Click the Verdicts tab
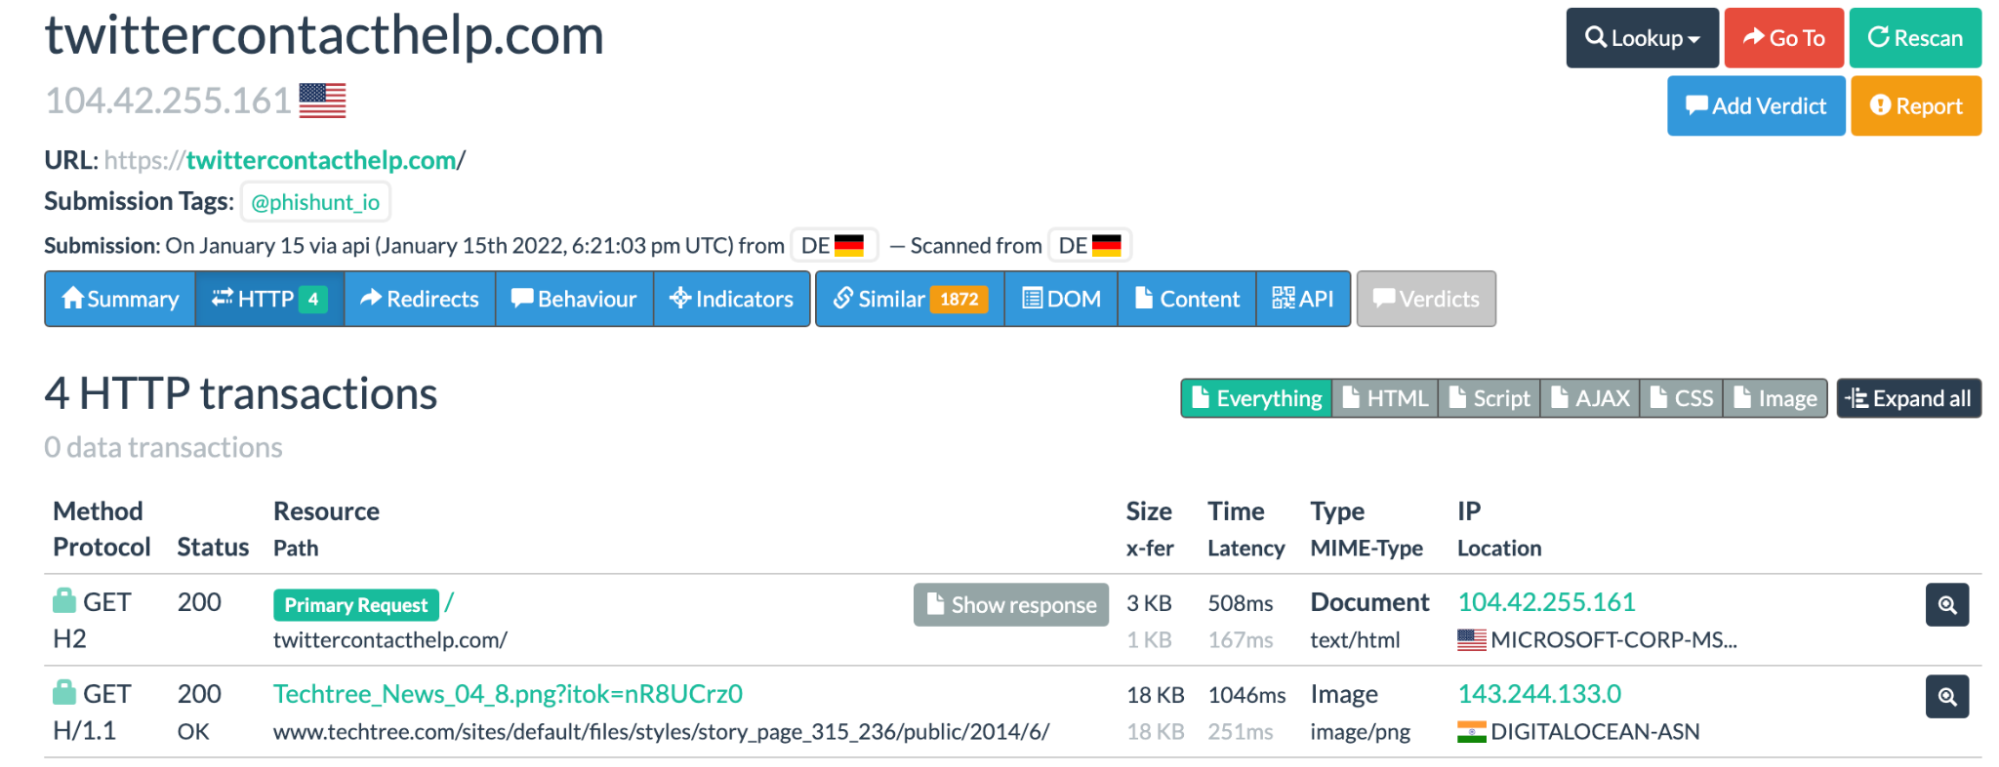 point(1426,299)
